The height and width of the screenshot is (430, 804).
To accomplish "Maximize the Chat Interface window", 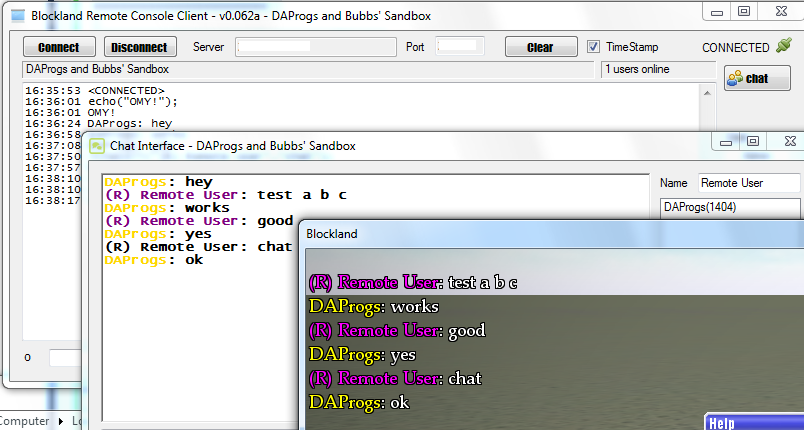I will (x=753, y=141).
